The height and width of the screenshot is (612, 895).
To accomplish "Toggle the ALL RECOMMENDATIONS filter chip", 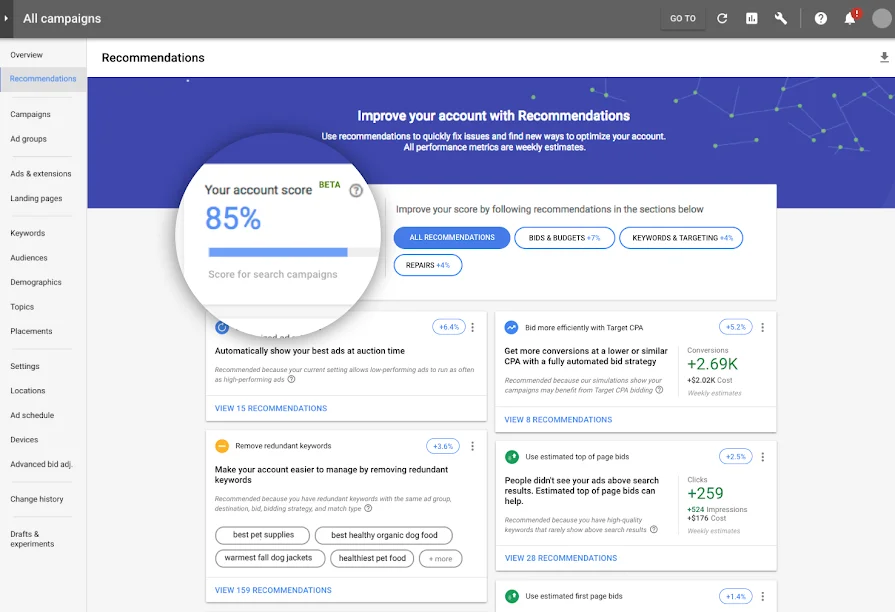I will pyautogui.click(x=451, y=237).
